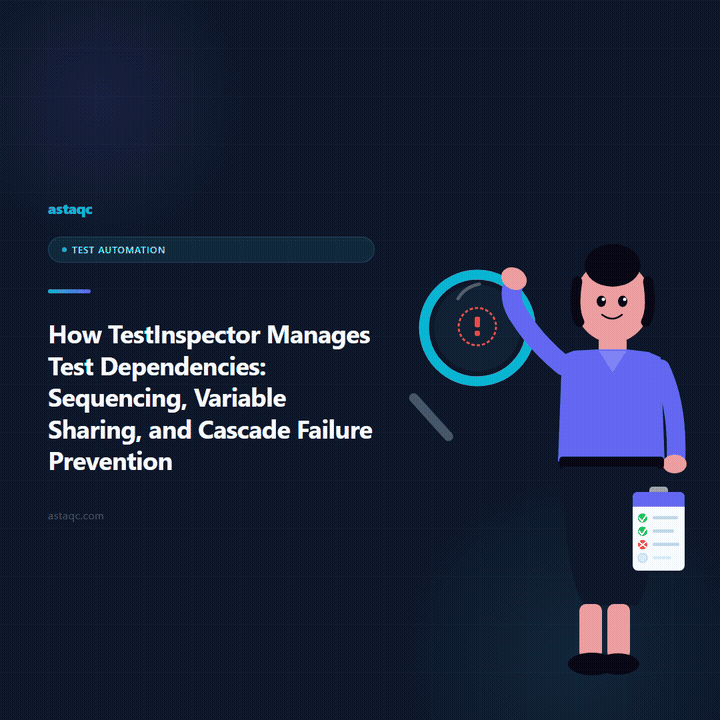This screenshot has width=720, height=720.
Task: Click the second green checkmark on clipboard
Action: pos(642,531)
